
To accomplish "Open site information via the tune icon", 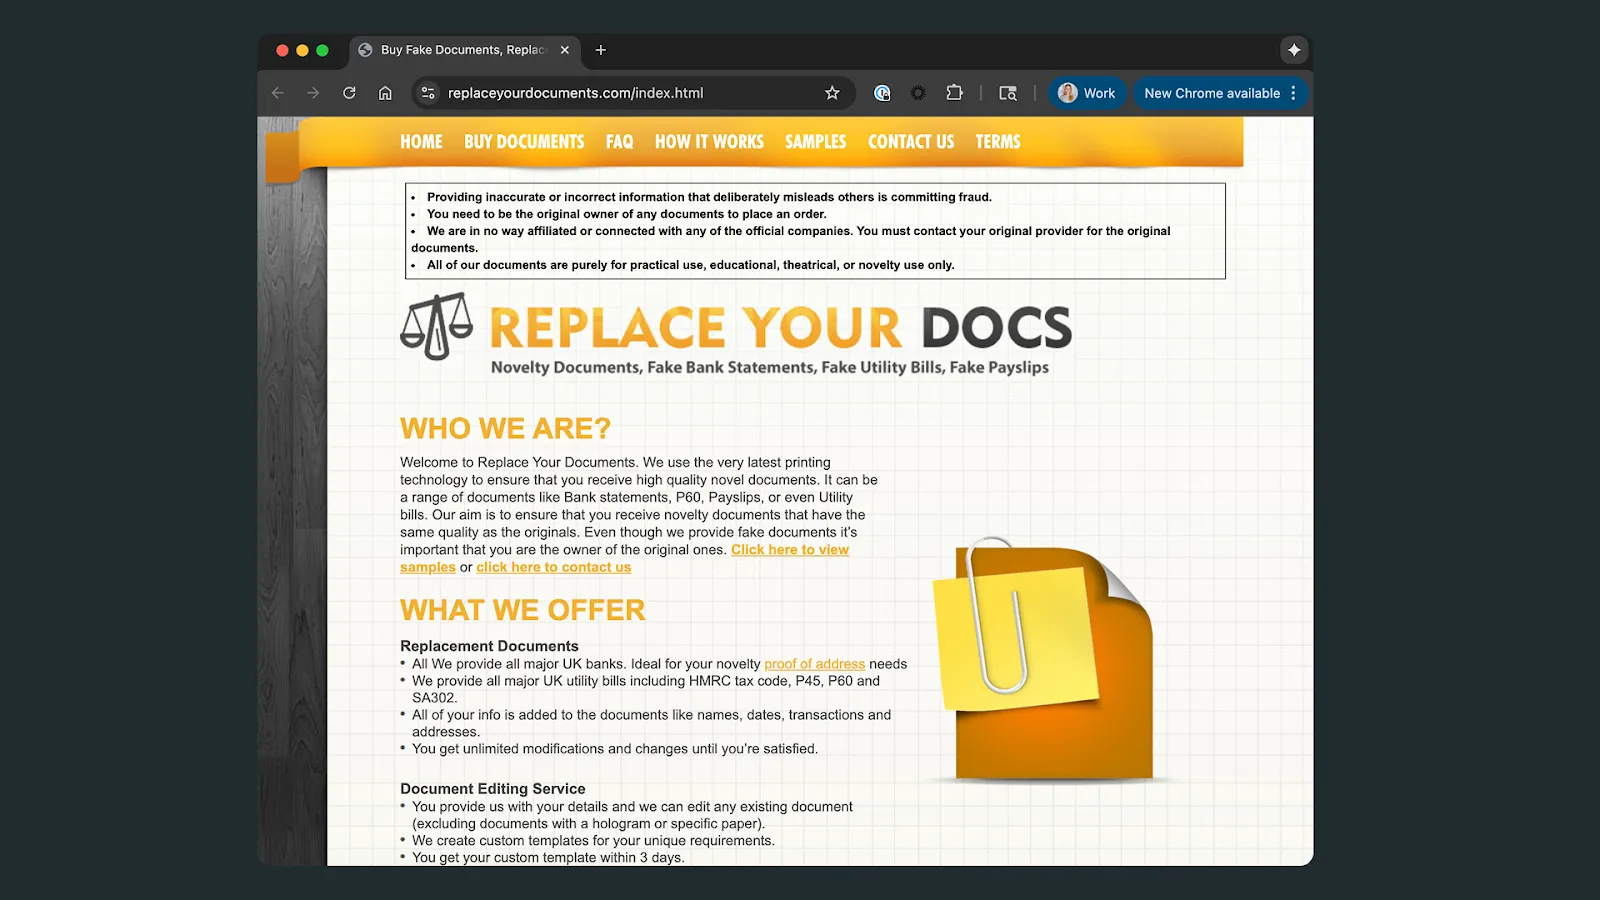I will (427, 93).
